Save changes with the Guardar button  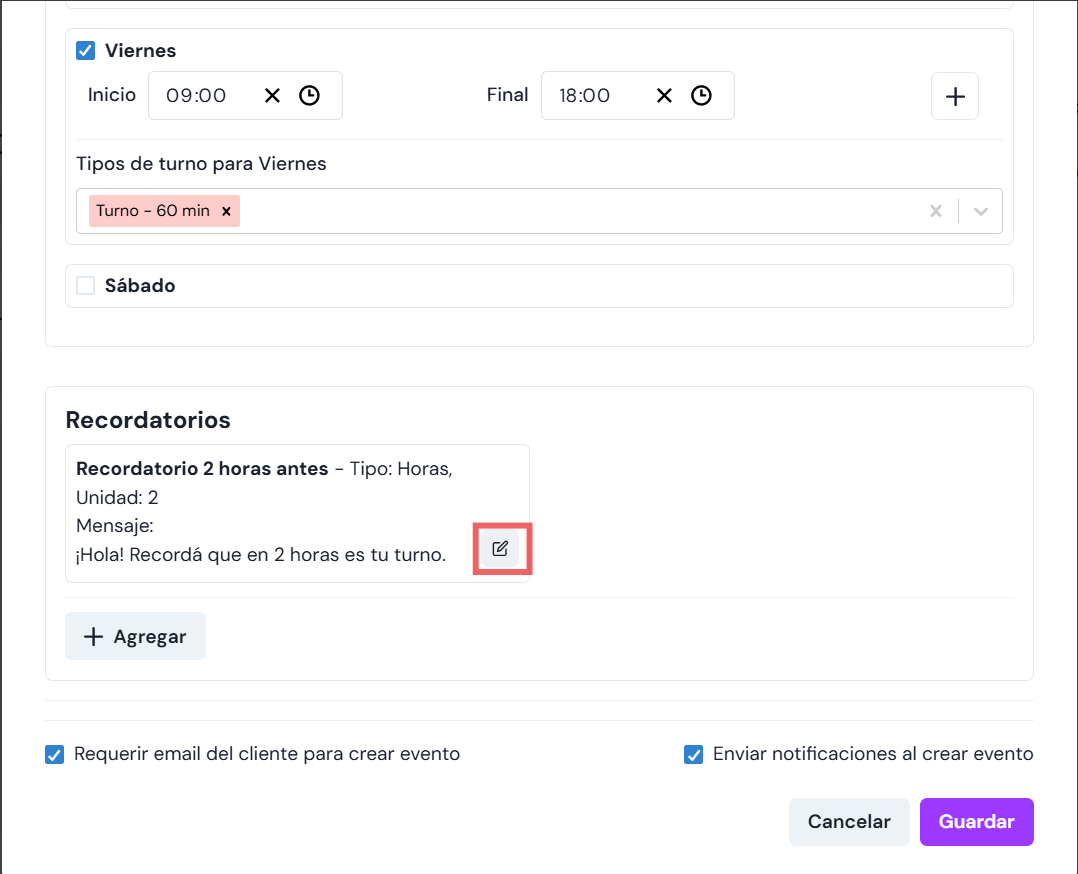[976, 822]
